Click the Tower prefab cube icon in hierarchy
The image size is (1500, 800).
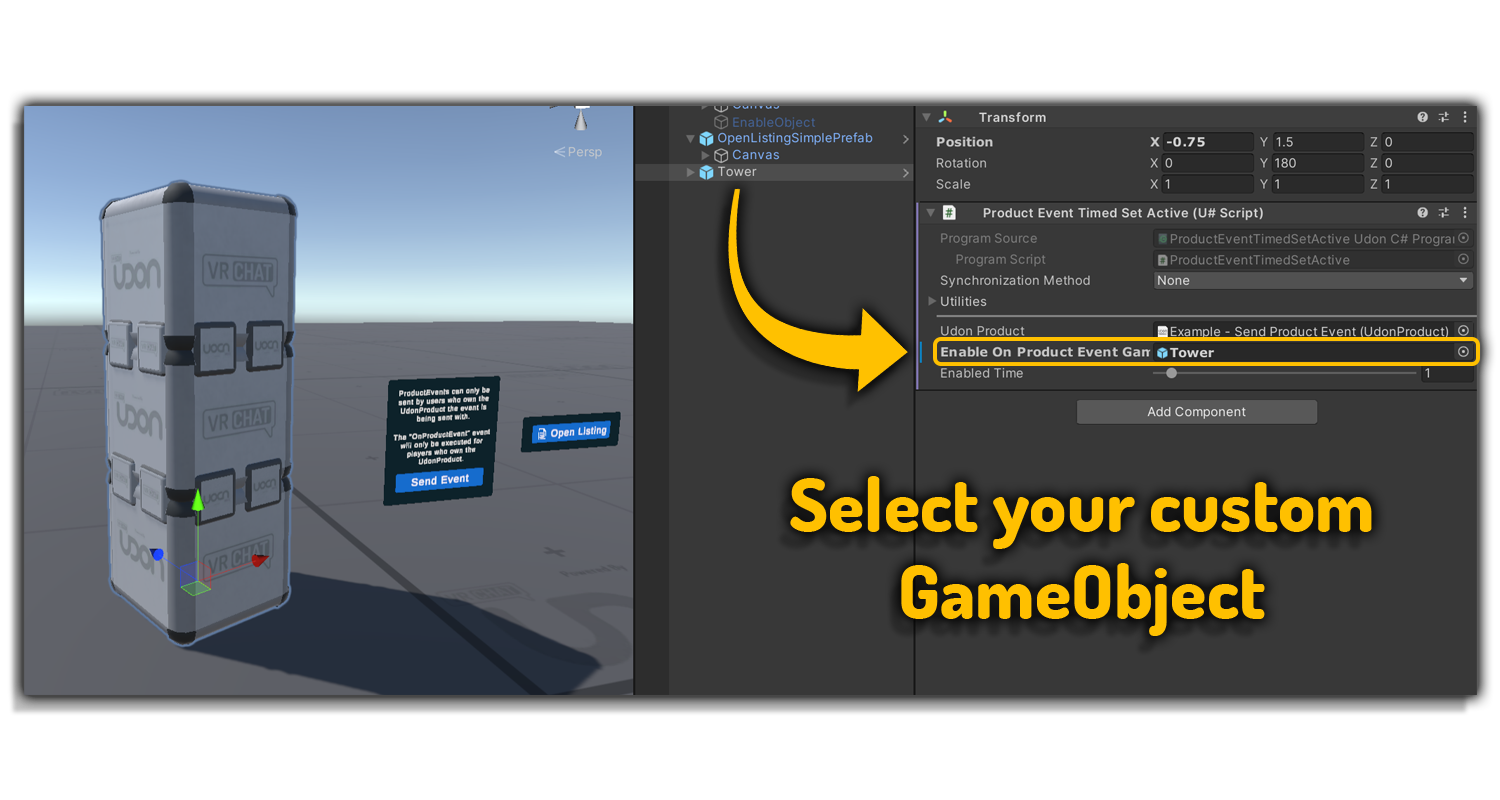(x=706, y=172)
